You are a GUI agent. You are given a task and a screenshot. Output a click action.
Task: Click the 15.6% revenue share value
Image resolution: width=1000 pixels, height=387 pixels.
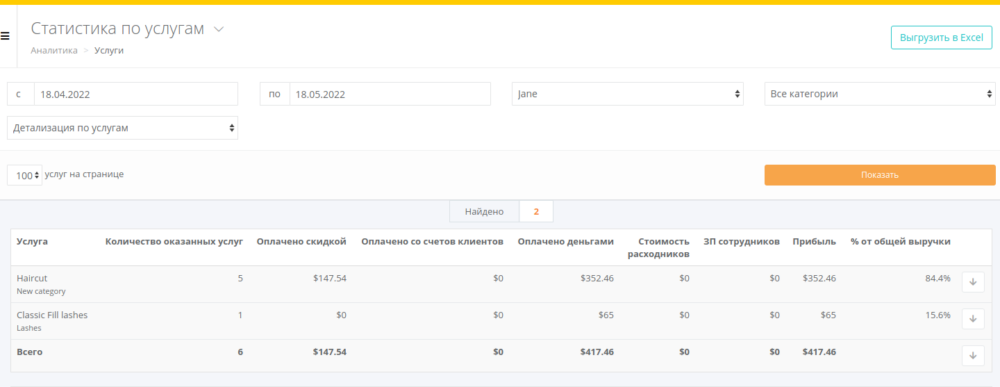938,315
